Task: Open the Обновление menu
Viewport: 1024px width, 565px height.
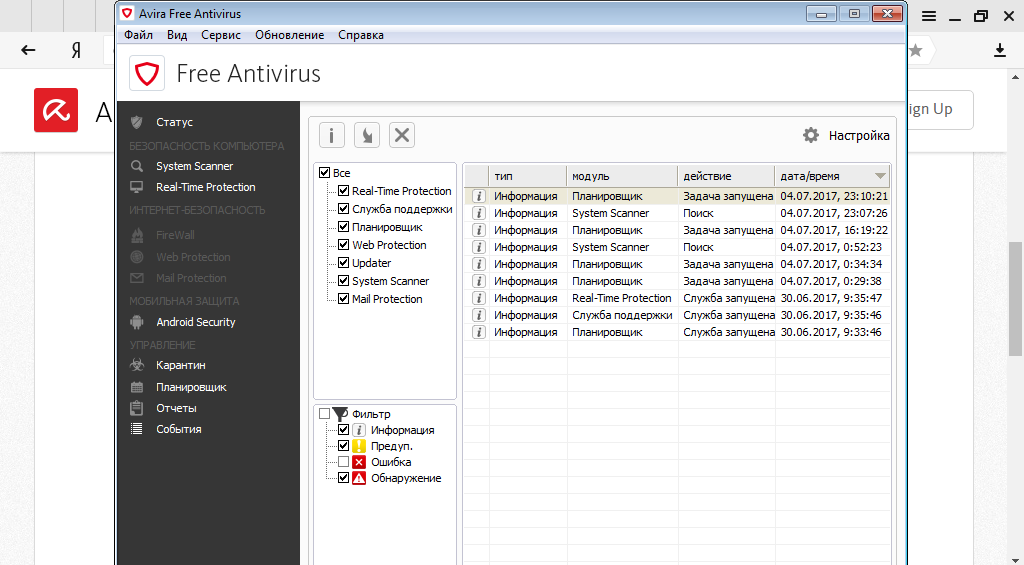Action: (x=289, y=35)
